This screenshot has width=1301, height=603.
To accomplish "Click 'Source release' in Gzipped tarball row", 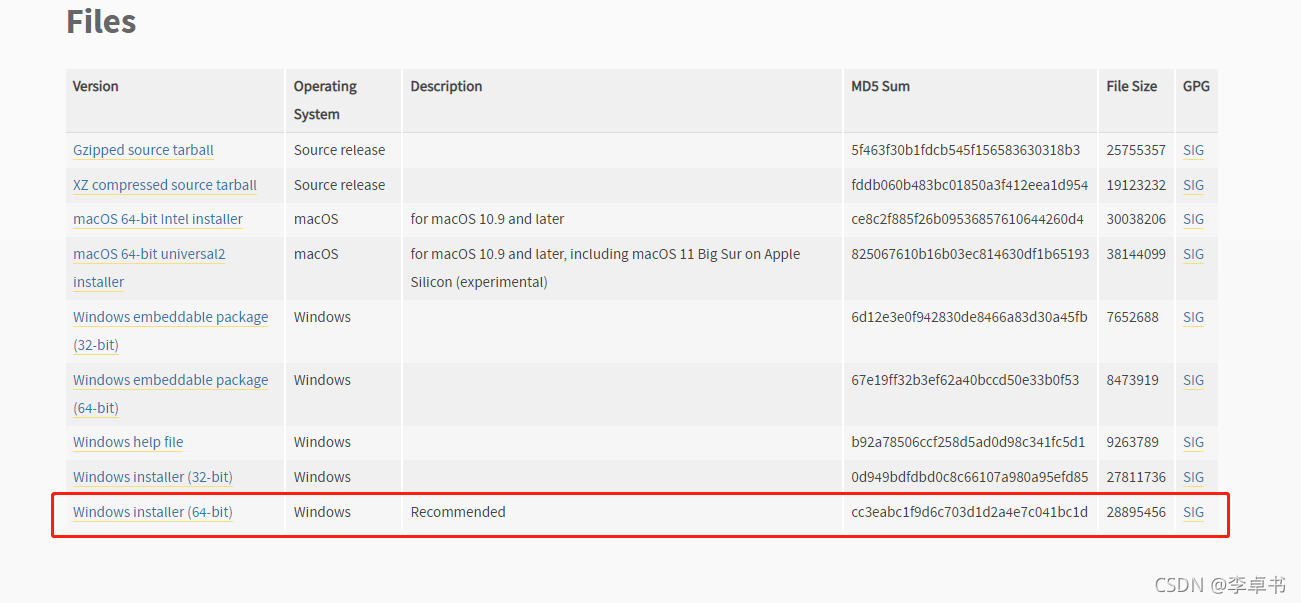I will pyautogui.click(x=339, y=150).
